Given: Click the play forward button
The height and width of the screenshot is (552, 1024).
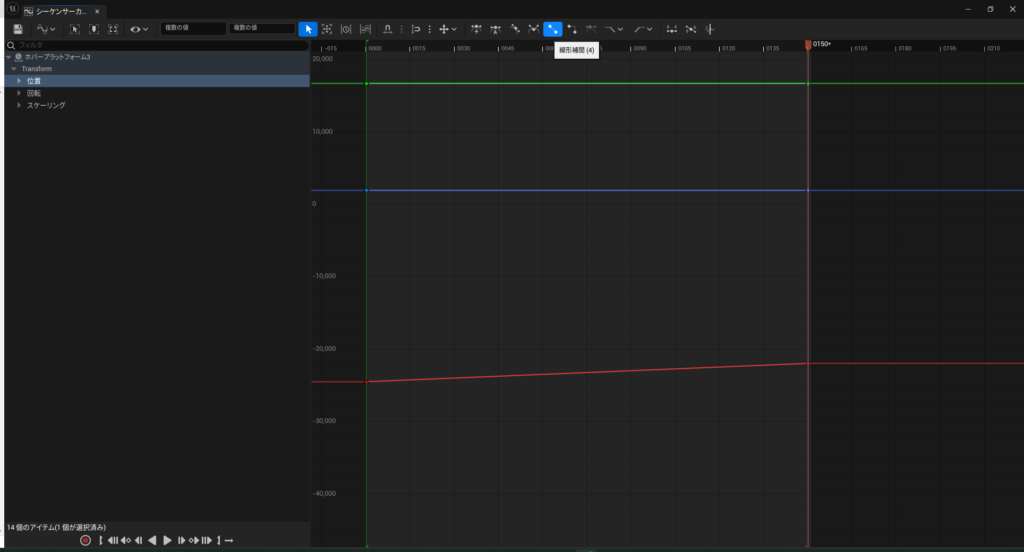Looking at the screenshot, I should pos(167,540).
